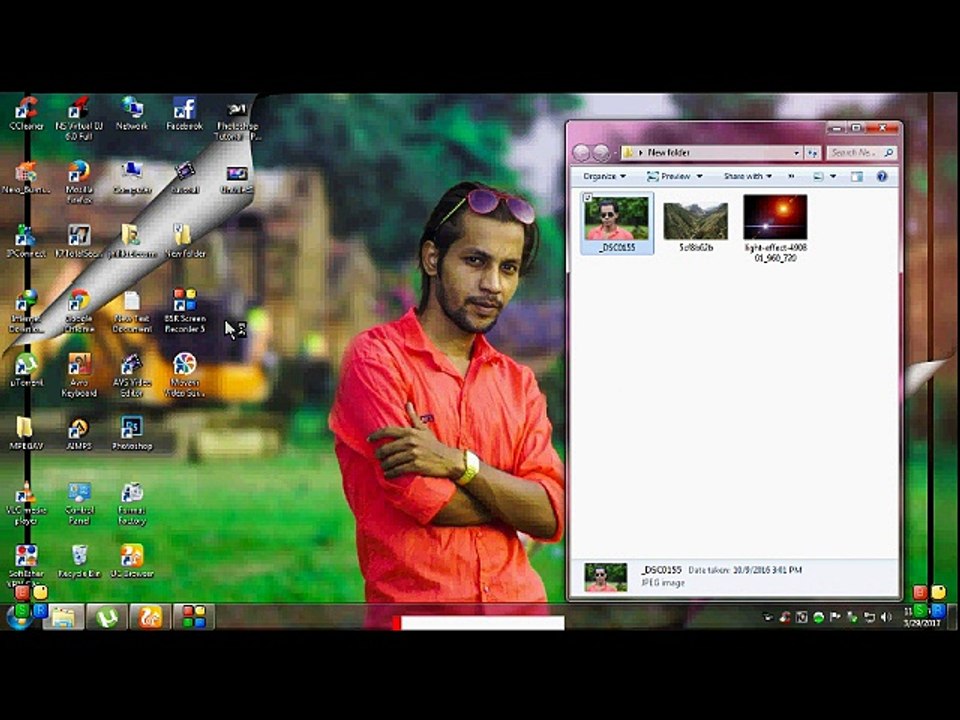Open the K7 TotalSecurity desktop shortcut

pyautogui.click(x=79, y=241)
